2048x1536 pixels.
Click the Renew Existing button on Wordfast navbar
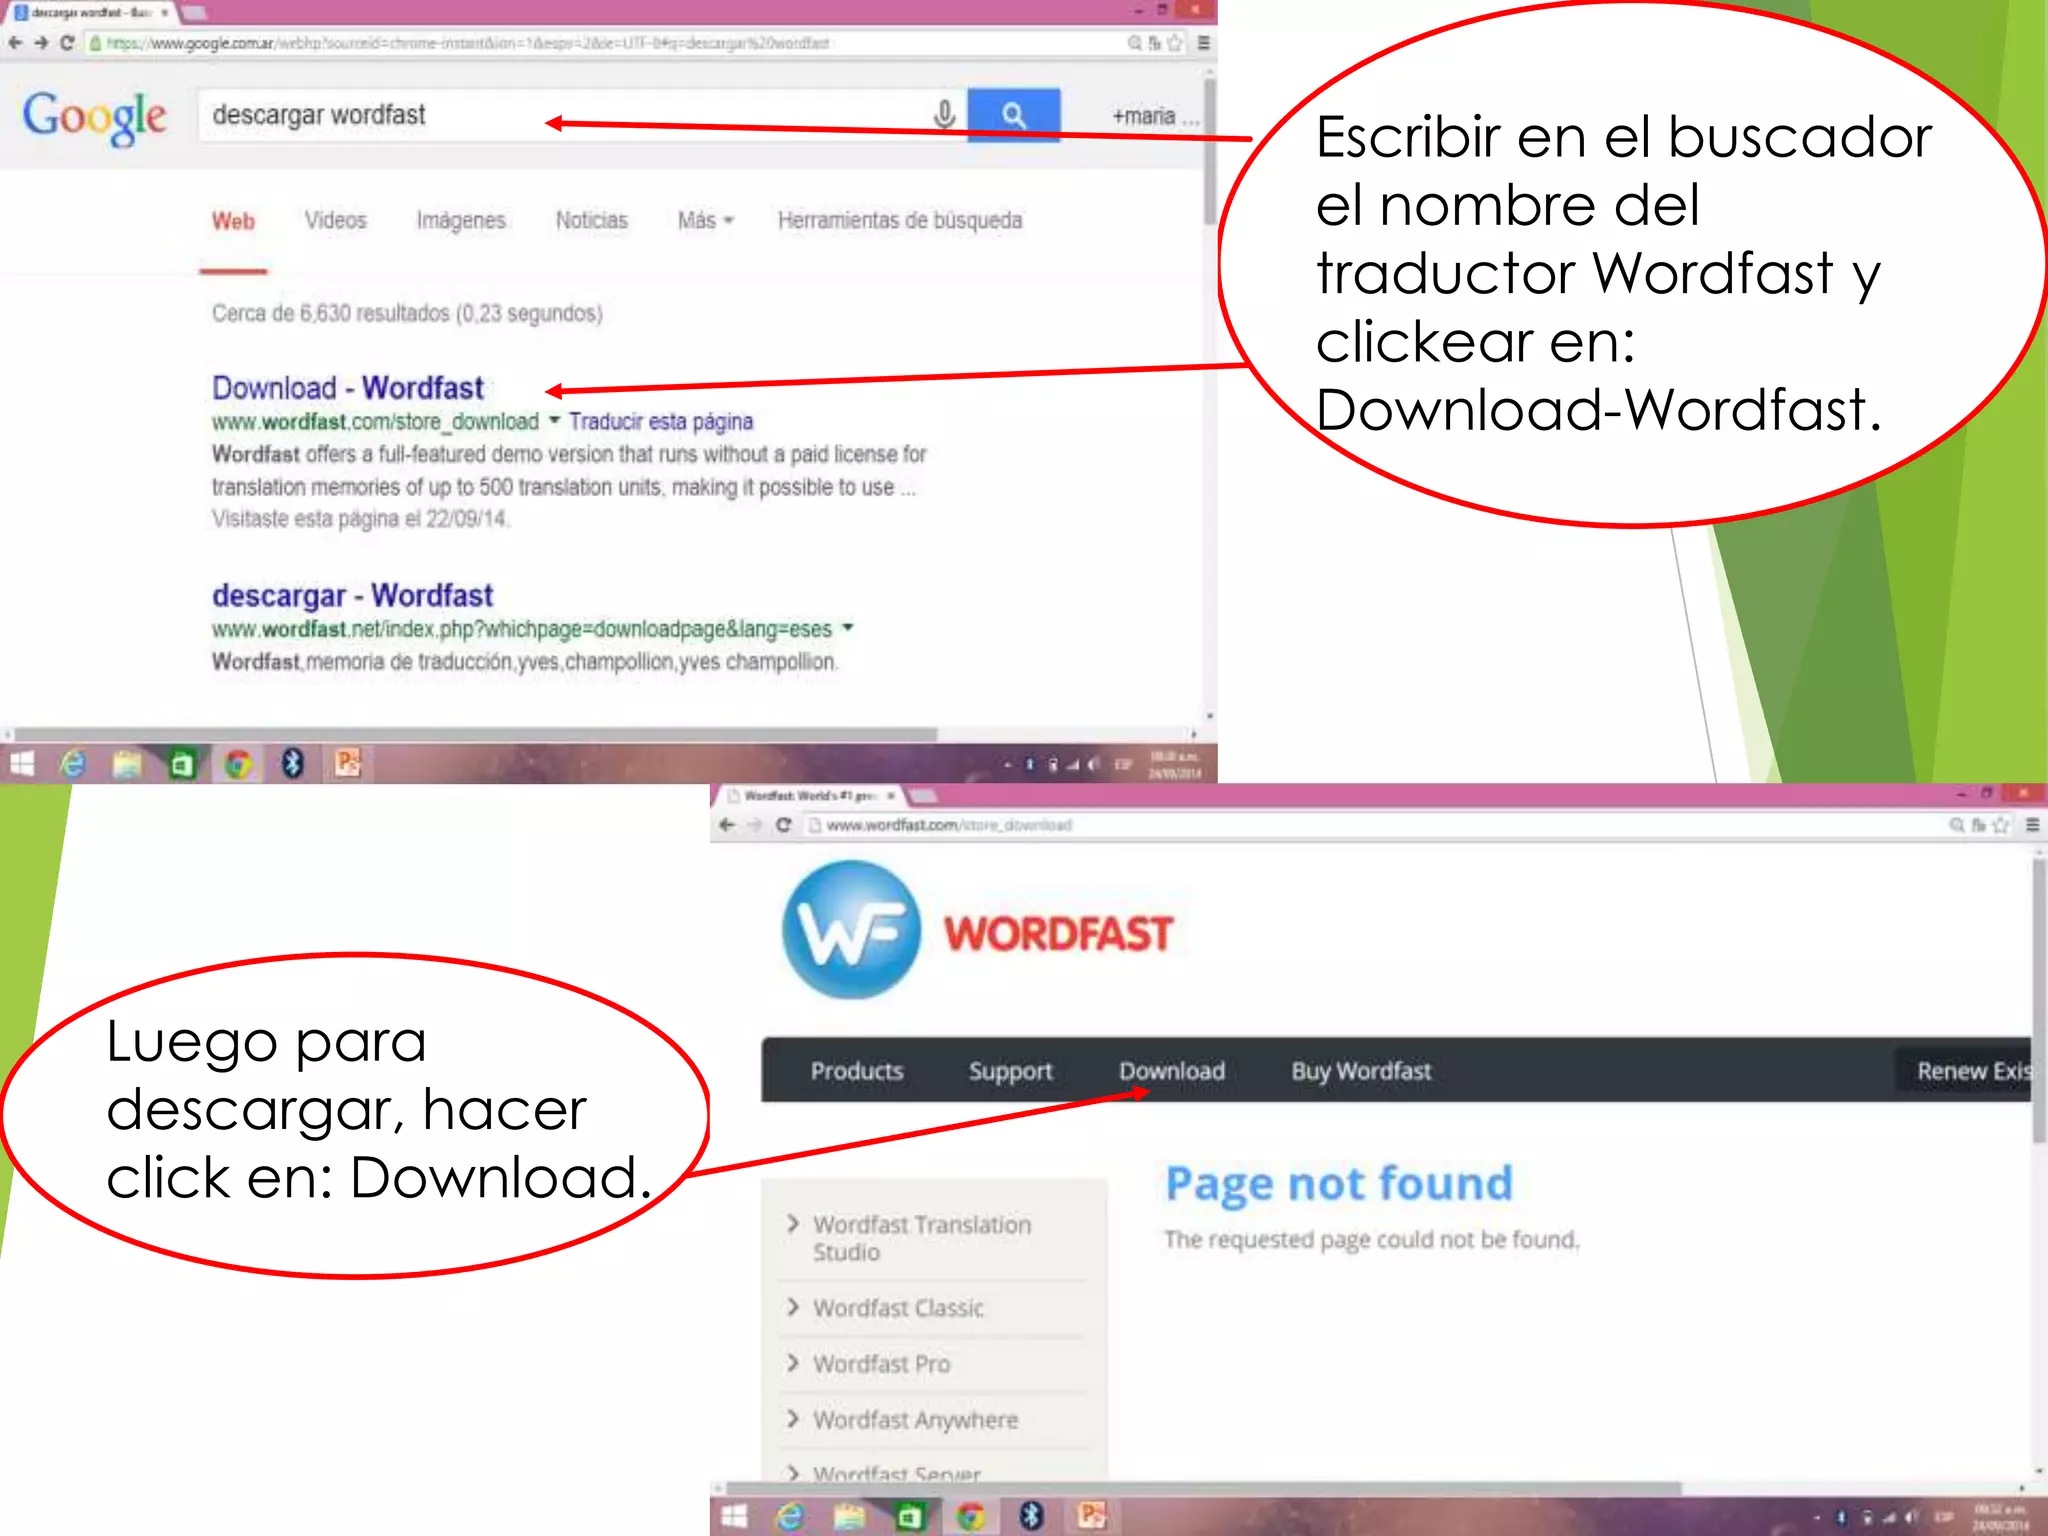(x=1973, y=1071)
